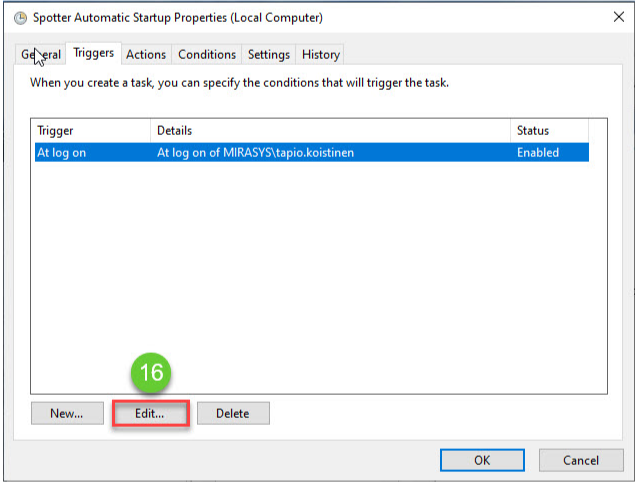Cancel the properties dialog
The height and width of the screenshot is (483, 638).
(x=581, y=460)
